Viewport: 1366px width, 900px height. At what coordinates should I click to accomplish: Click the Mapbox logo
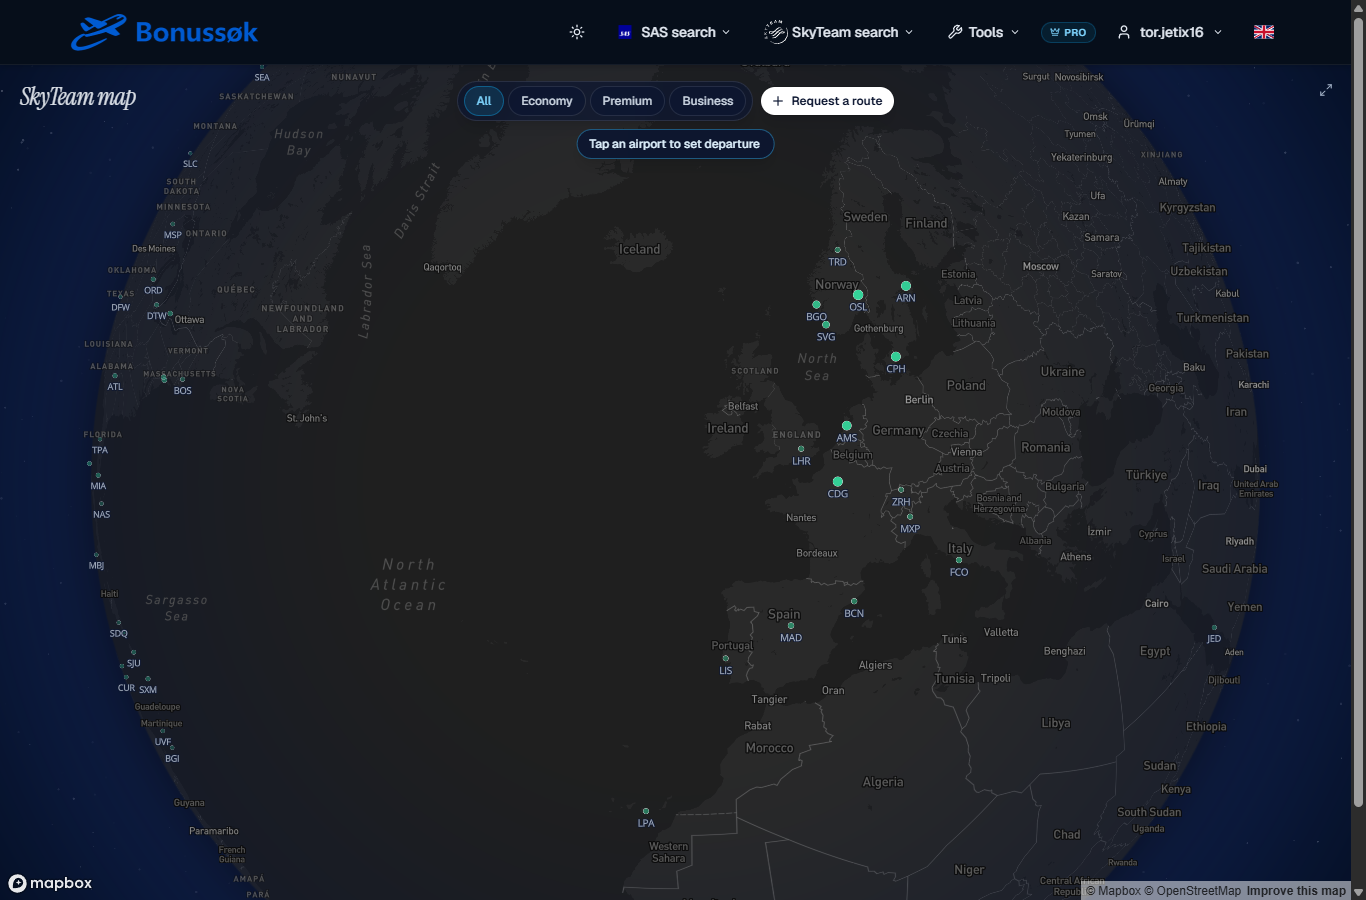point(50,883)
